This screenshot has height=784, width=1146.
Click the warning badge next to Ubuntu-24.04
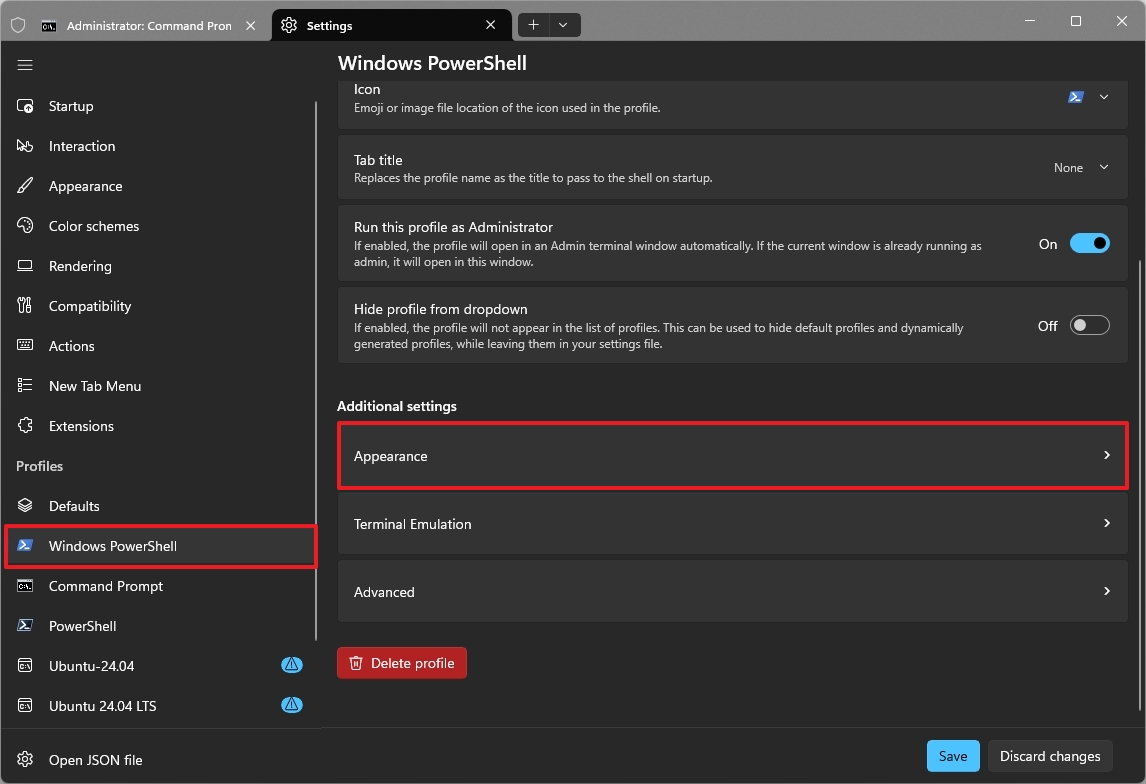[291, 665]
